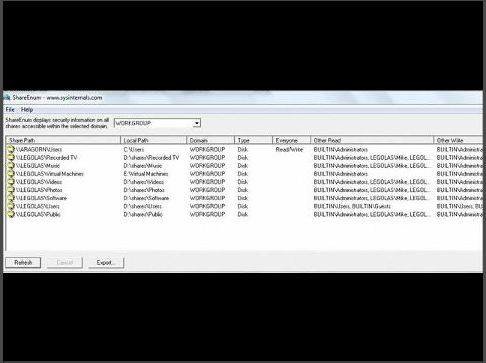Image resolution: width=486 pixels, height=363 pixels.
Task: Click the share icon for \\LEGOLAS\Recorded TV
Action: coord(11,157)
